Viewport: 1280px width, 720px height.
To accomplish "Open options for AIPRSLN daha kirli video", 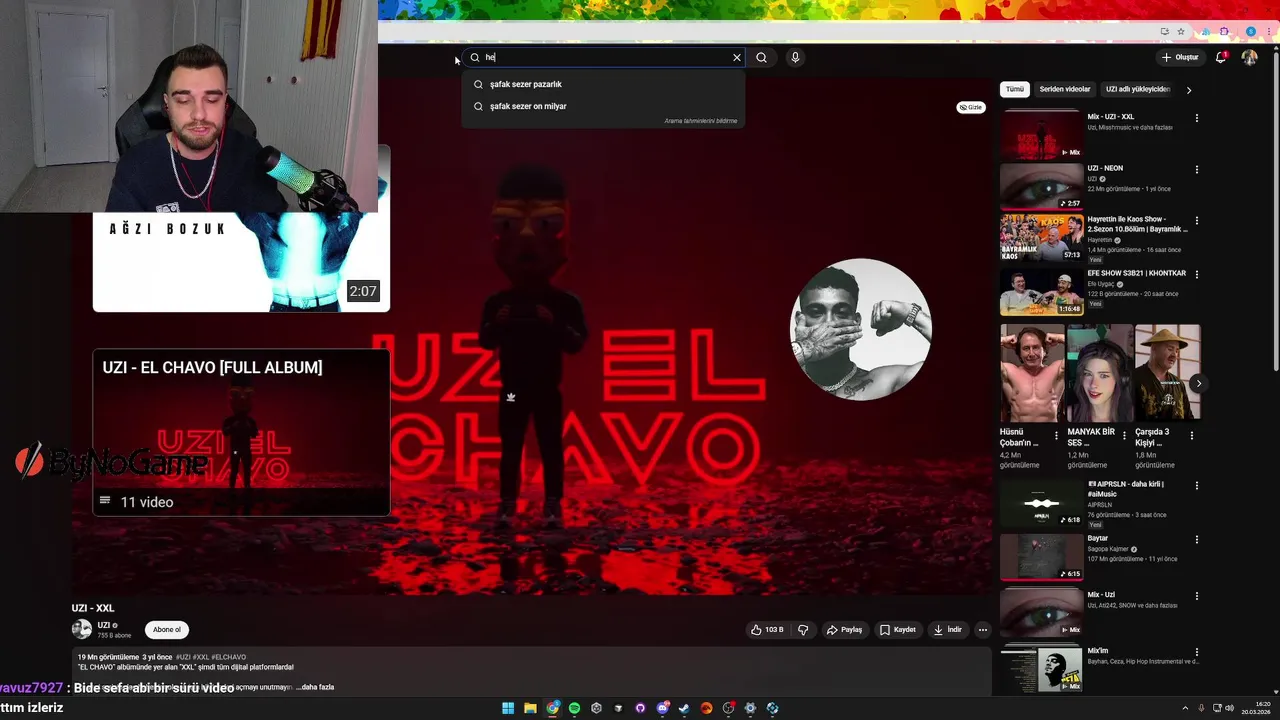I will coord(1197,485).
